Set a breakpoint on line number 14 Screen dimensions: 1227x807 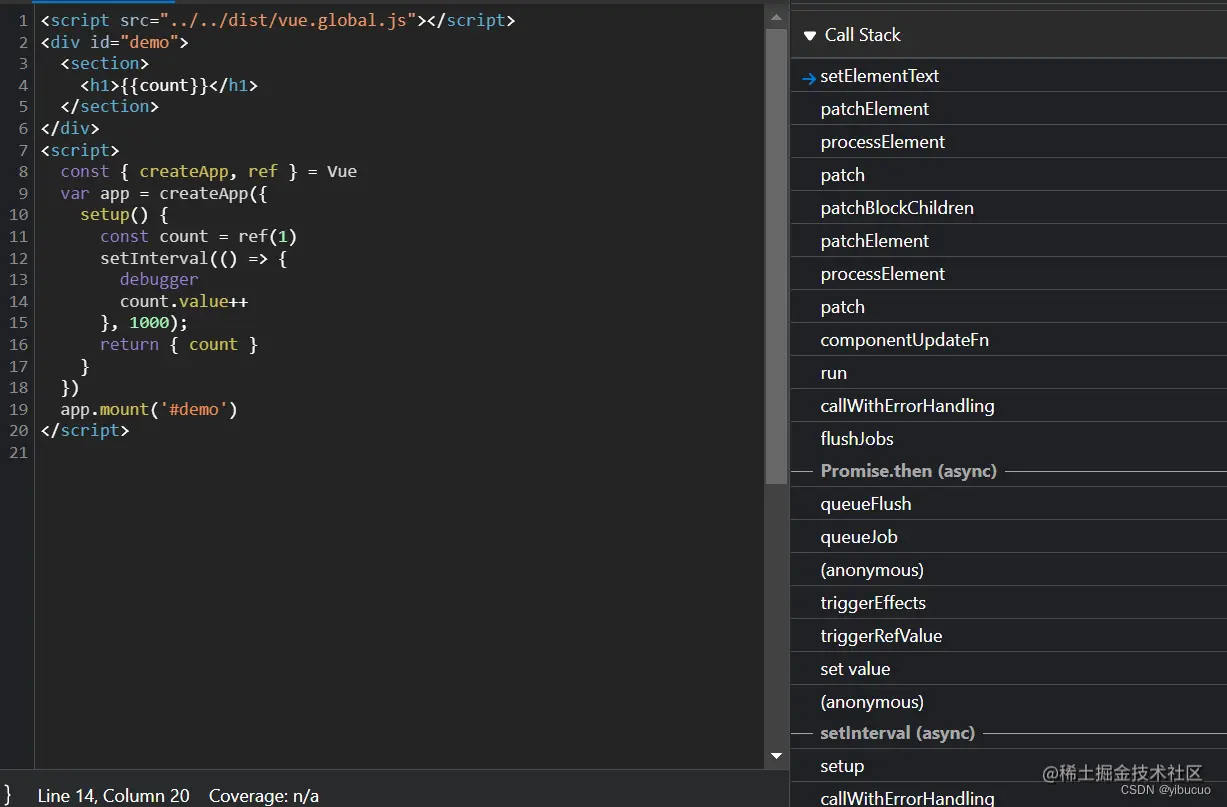tap(19, 301)
